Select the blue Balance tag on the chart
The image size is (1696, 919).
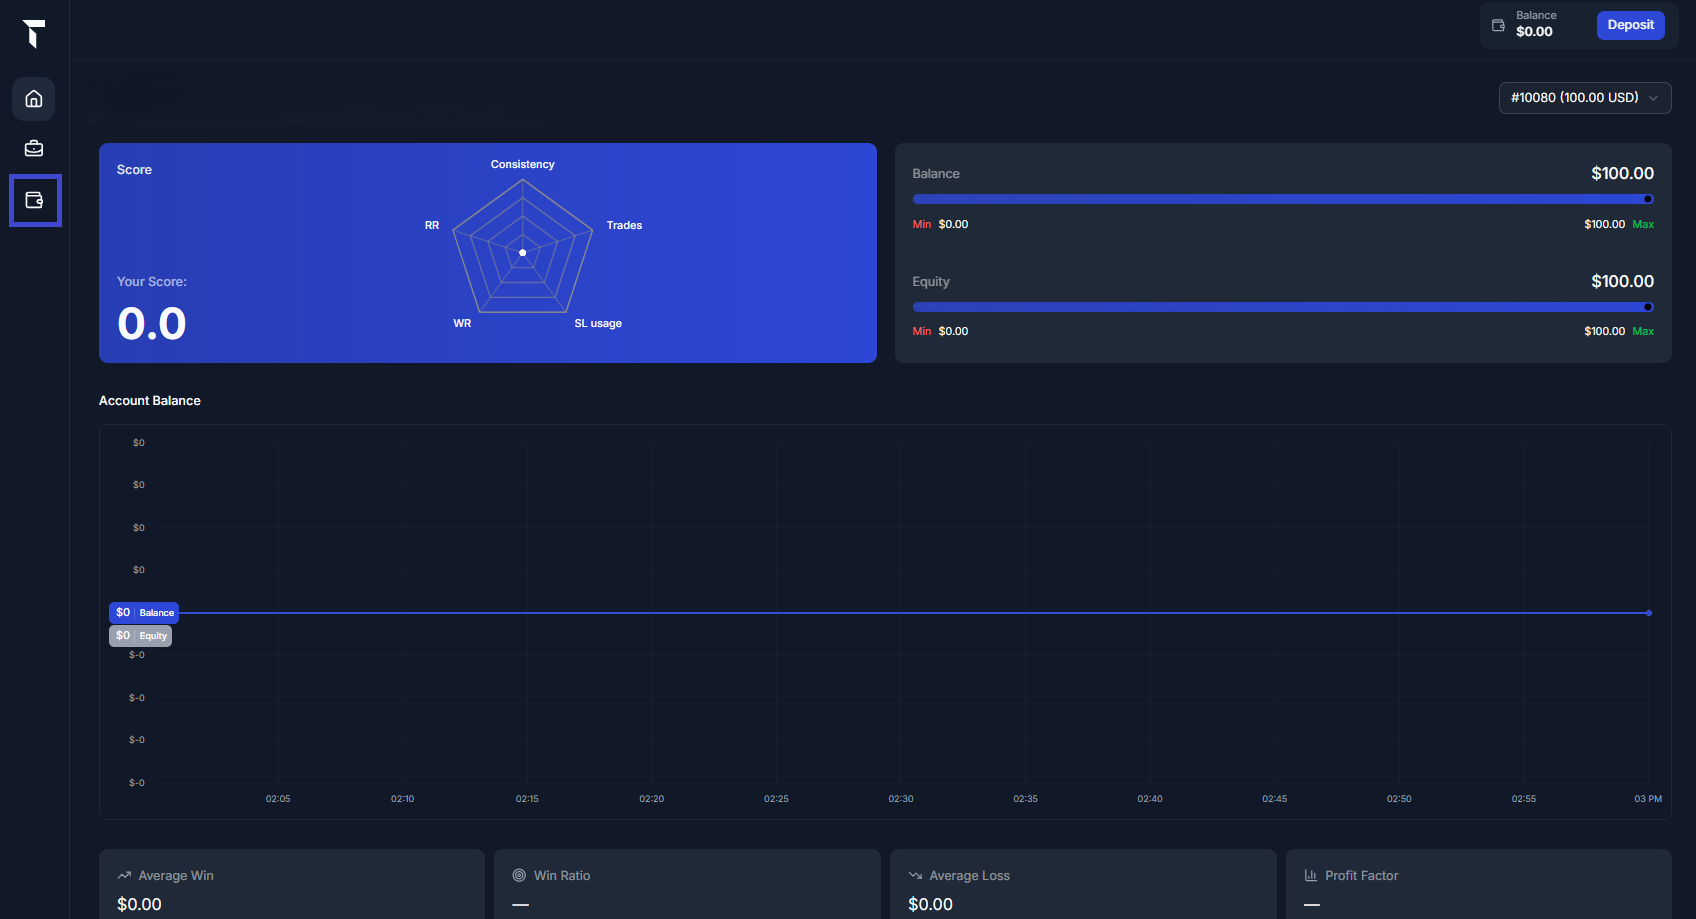[144, 612]
